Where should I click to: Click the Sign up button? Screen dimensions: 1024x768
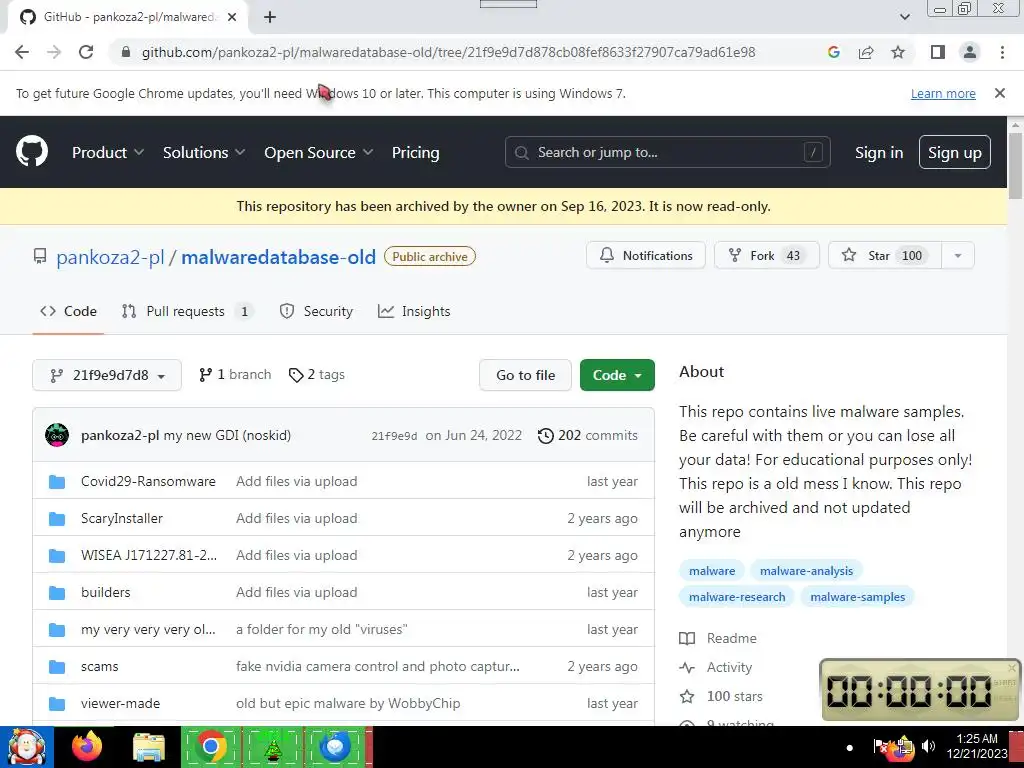[x=955, y=152]
